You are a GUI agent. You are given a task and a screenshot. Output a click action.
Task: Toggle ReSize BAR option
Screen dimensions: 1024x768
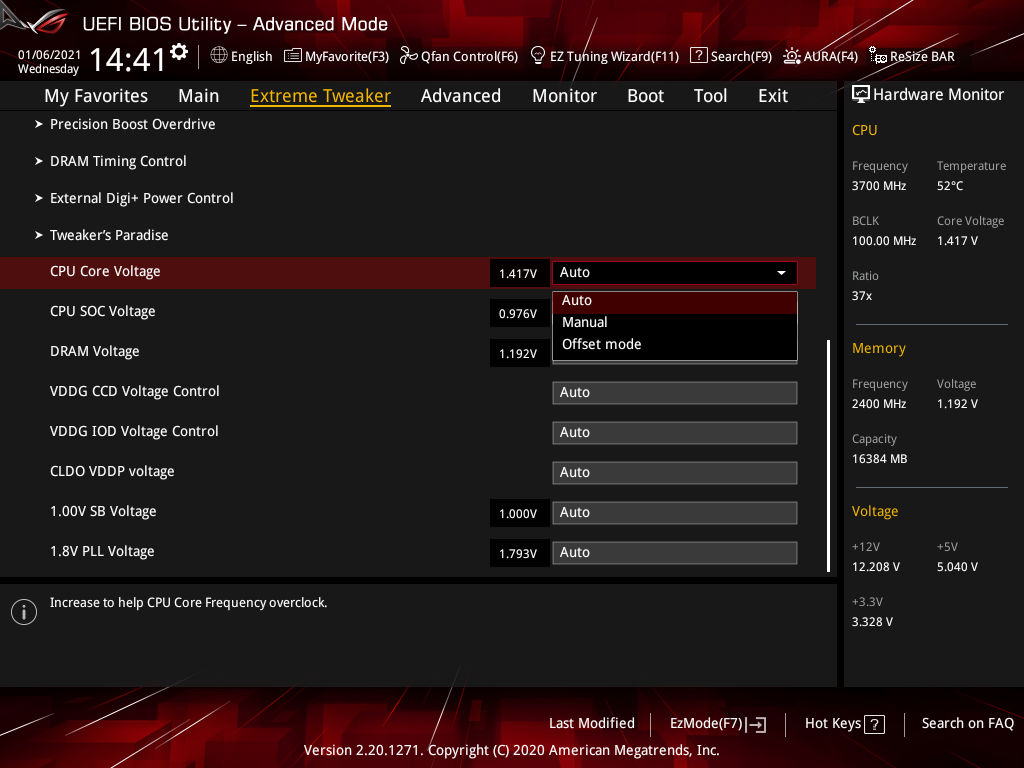click(912, 56)
